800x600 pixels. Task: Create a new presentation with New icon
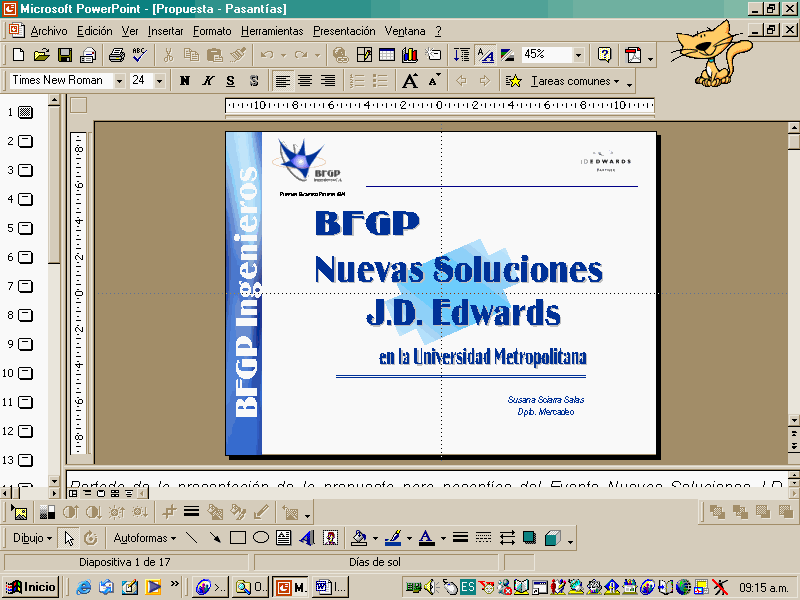pyautogui.click(x=18, y=55)
